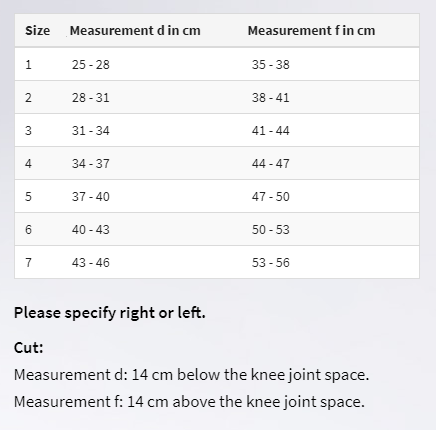Click the 44 - 47 measurement cell
Viewport: 436px width, 430px height.
tap(271, 163)
